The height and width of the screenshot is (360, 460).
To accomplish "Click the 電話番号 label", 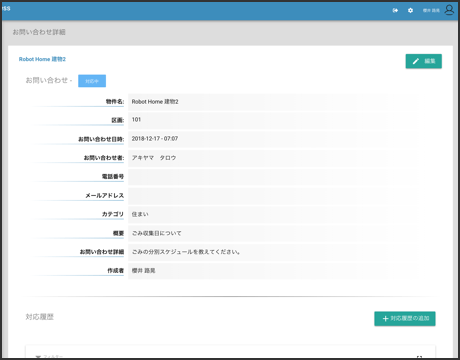I will pyautogui.click(x=113, y=177).
